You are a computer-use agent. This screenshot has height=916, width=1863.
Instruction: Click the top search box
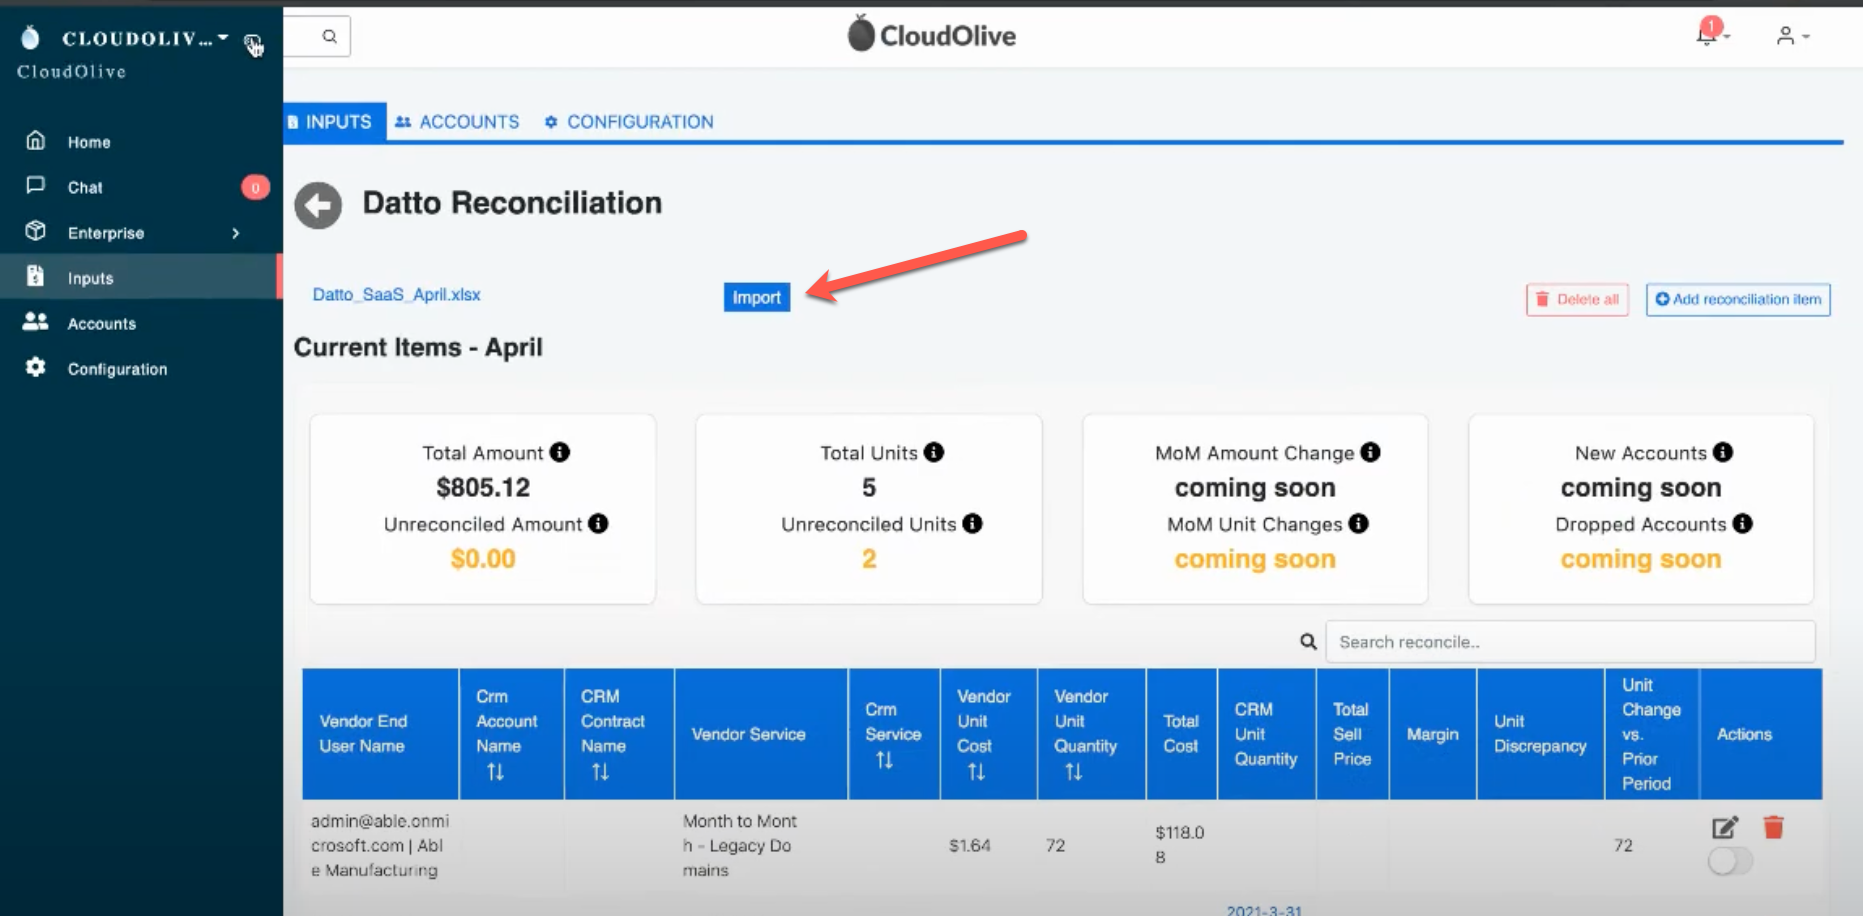coord(317,37)
